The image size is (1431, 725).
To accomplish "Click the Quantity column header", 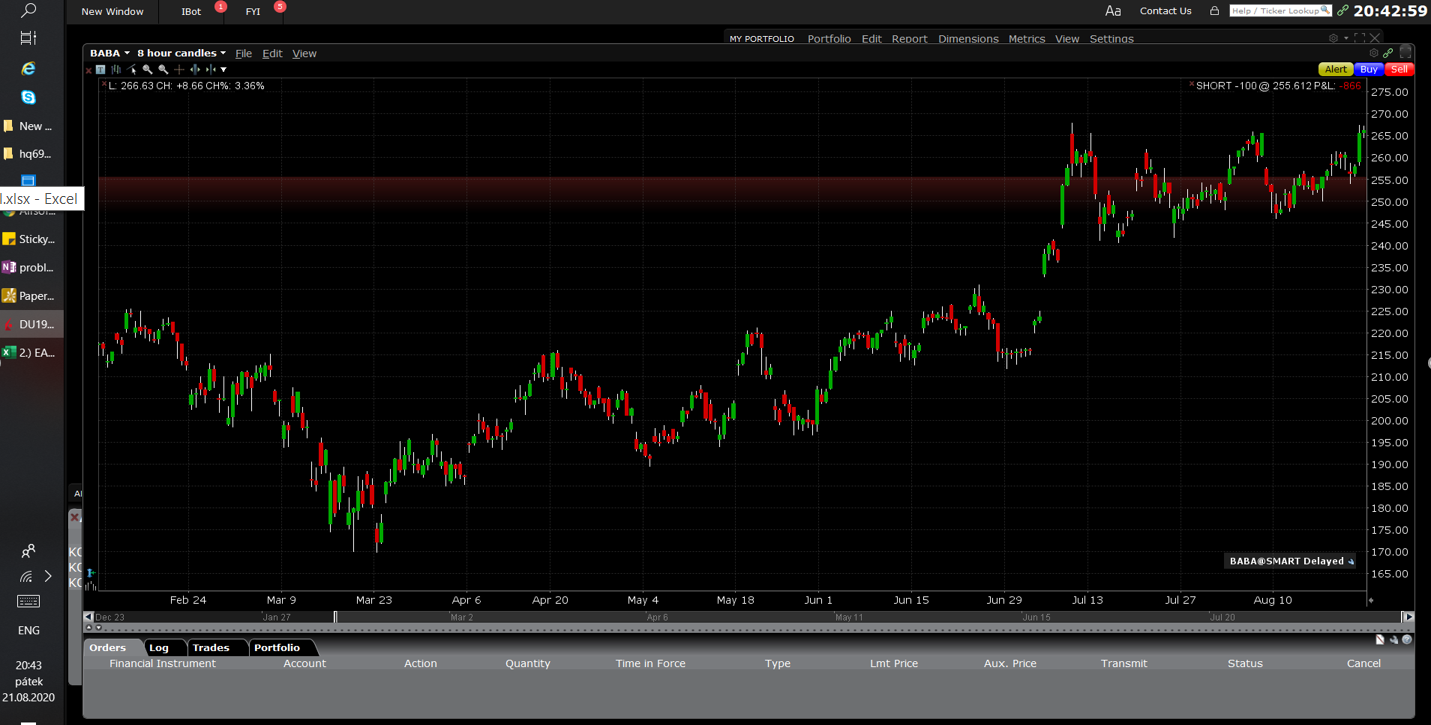I will [x=528, y=663].
